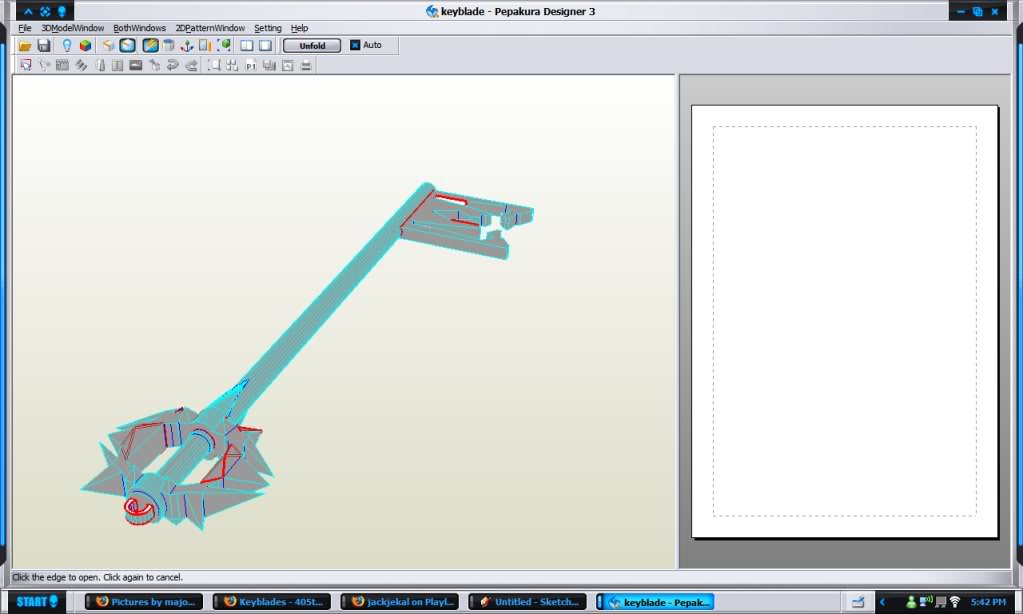Click the Print printer icon
The image size is (1023, 614).
click(x=306, y=65)
